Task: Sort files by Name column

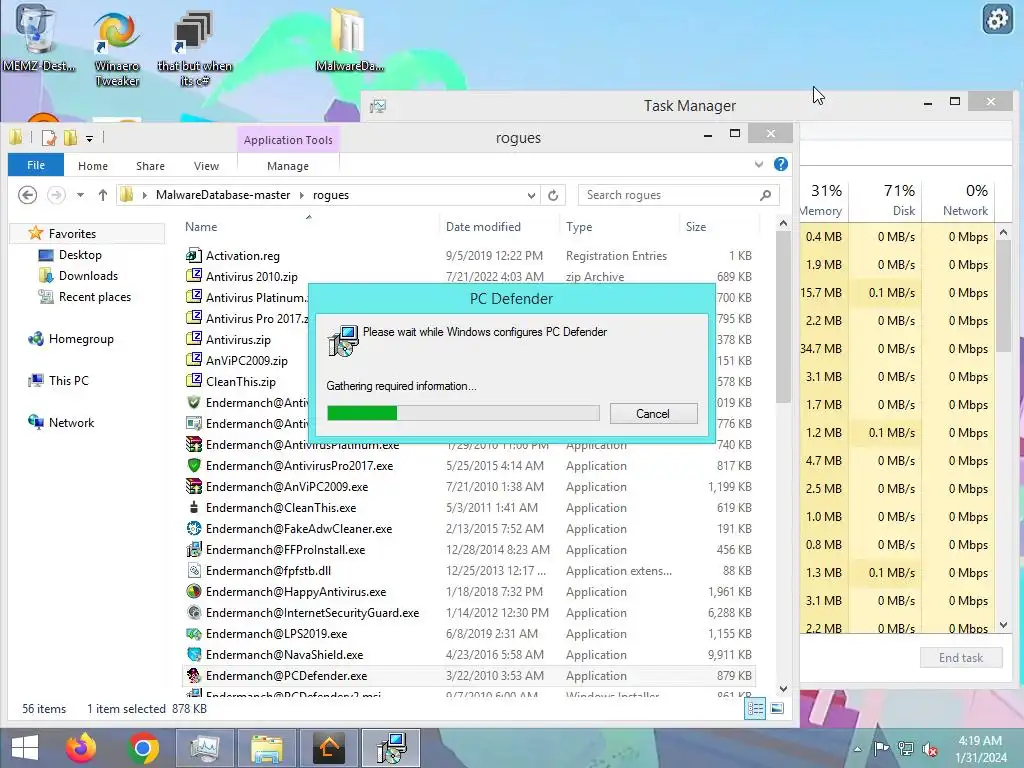Action: click(x=201, y=227)
